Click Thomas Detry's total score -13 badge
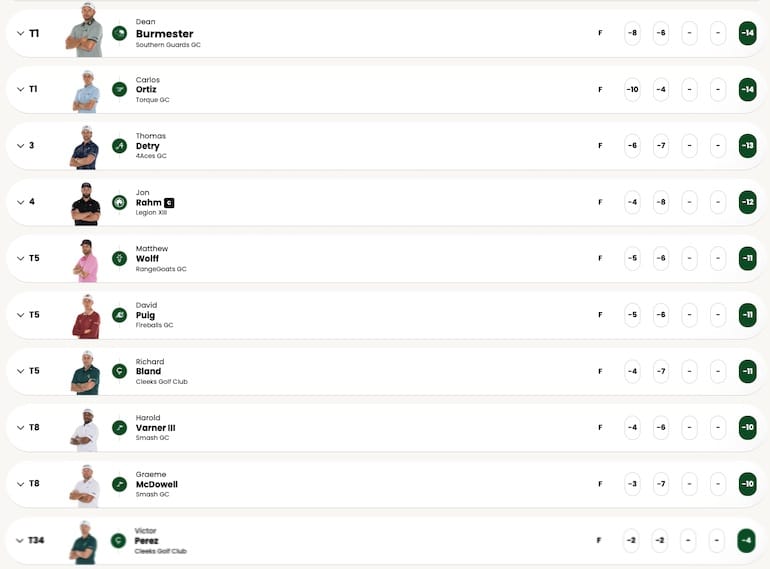Viewport: 770px width, 569px height. (x=747, y=146)
